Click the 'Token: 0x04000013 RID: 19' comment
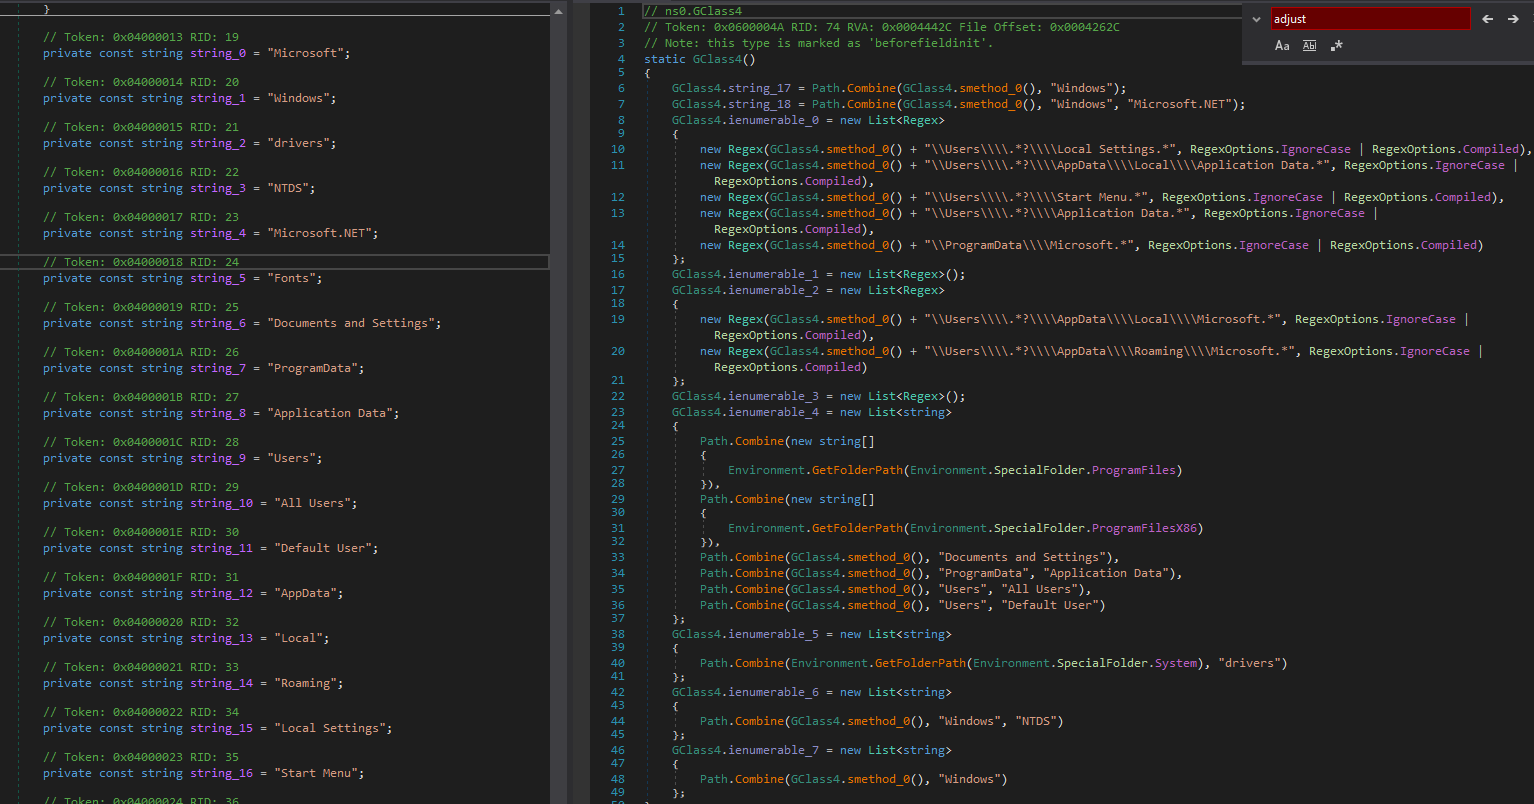The height and width of the screenshot is (804, 1534). tap(141, 37)
